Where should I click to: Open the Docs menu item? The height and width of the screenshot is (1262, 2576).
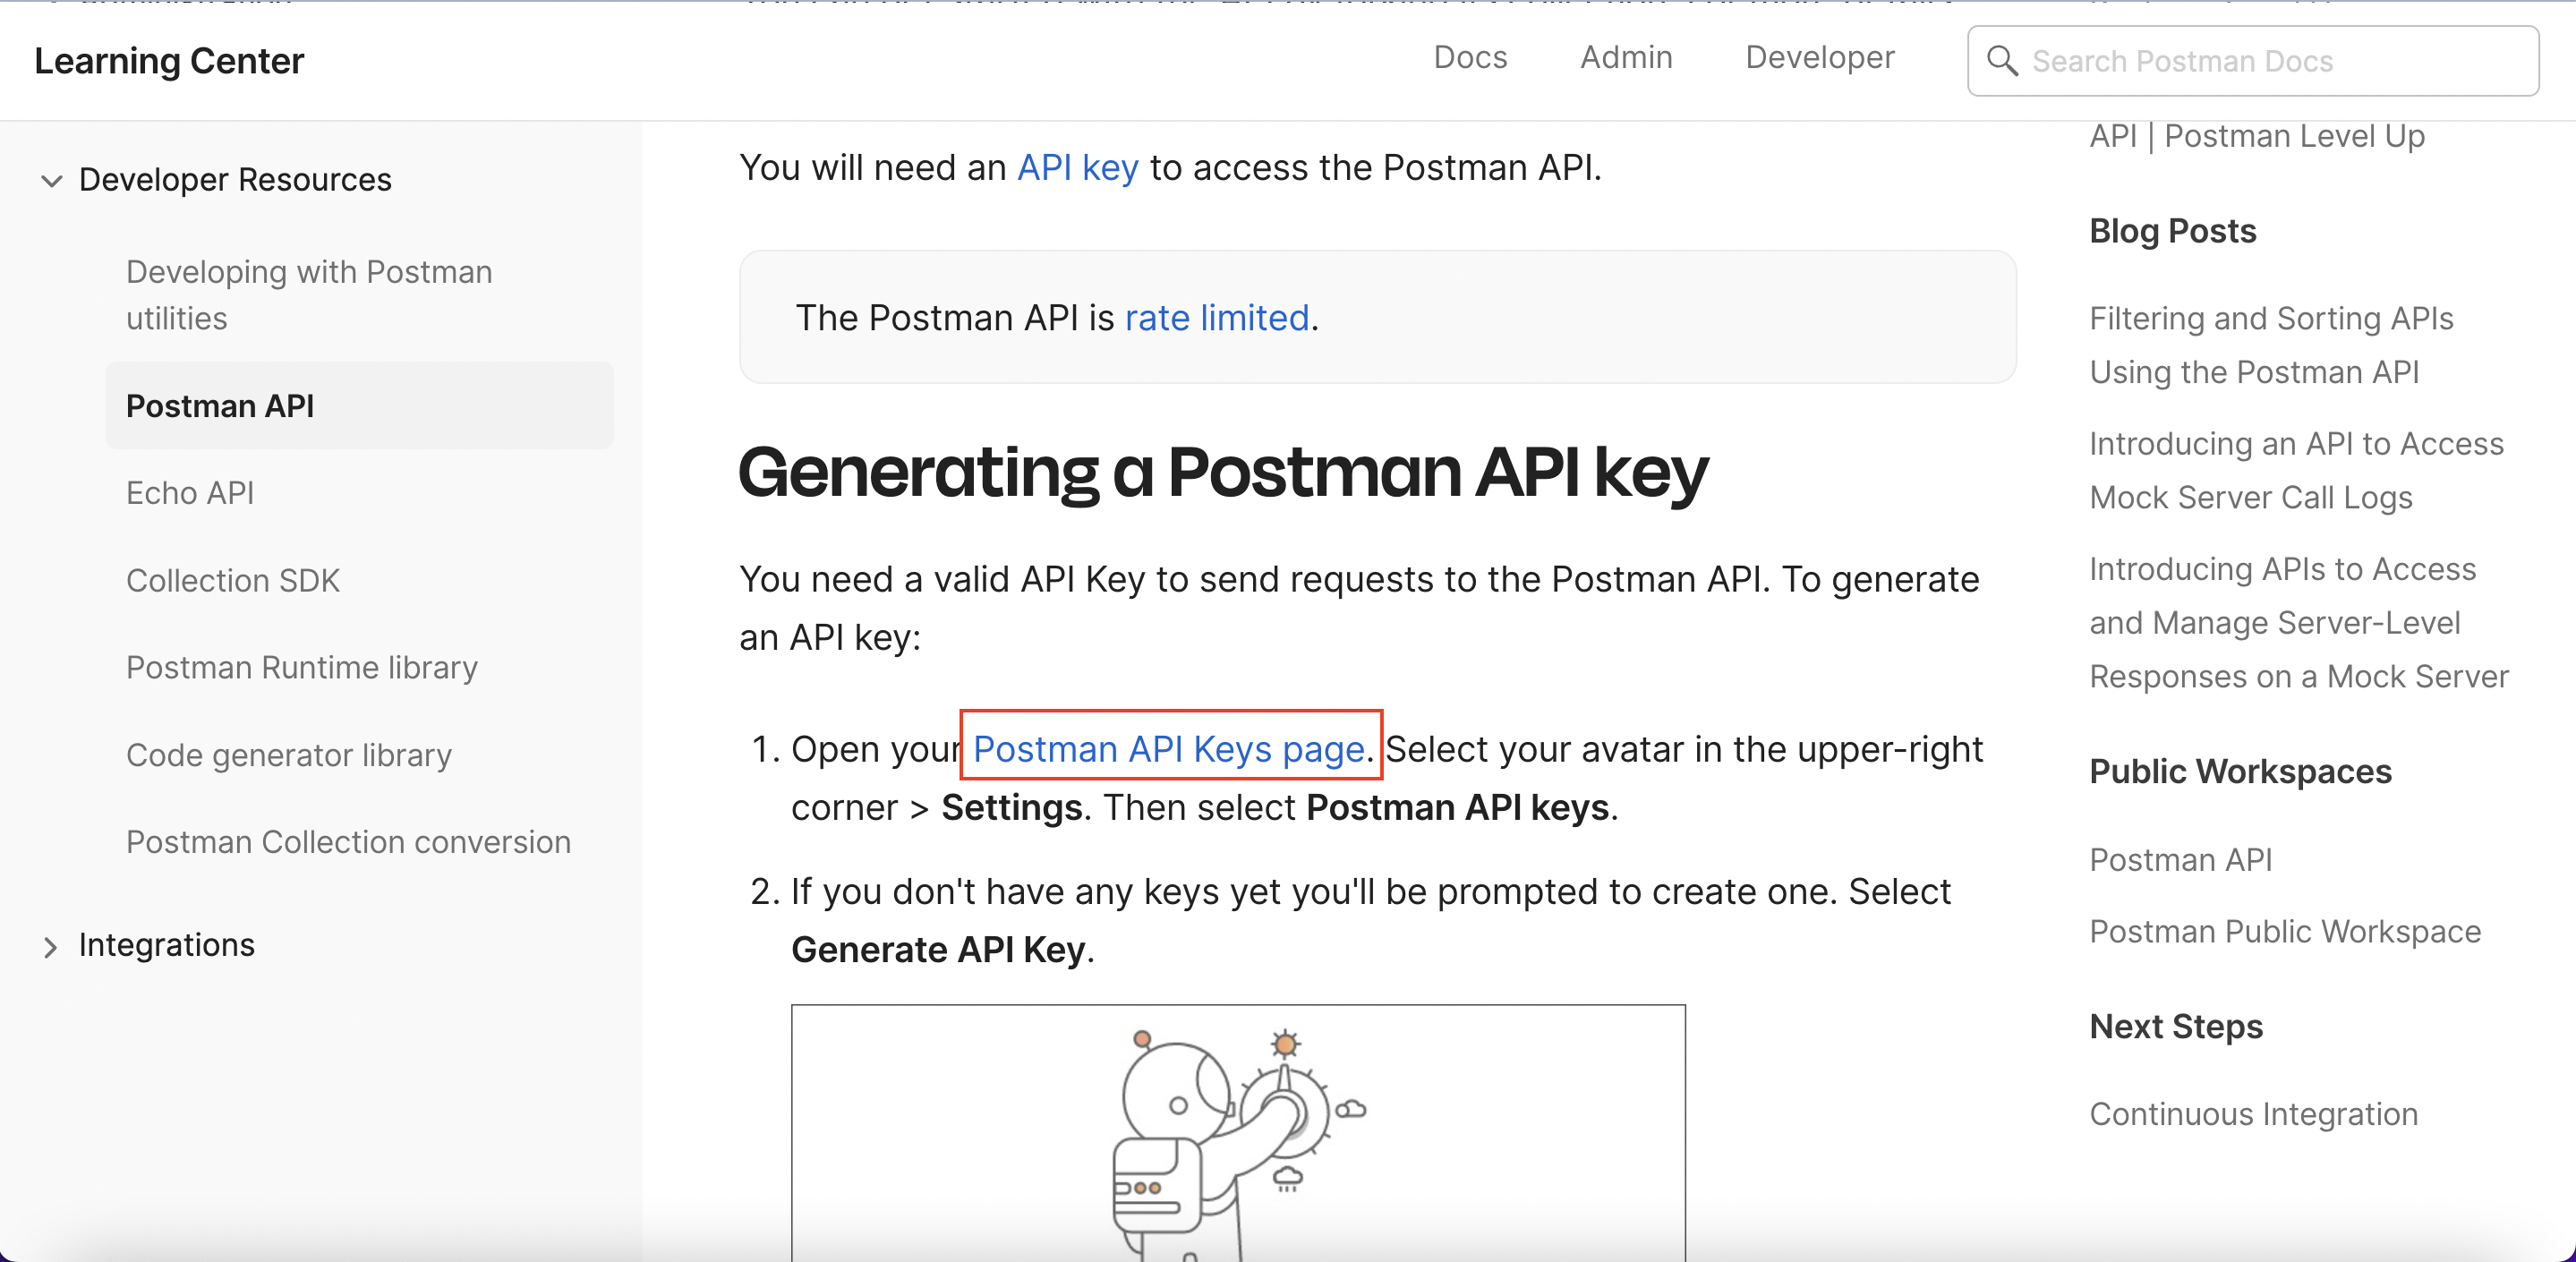tap(1470, 58)
